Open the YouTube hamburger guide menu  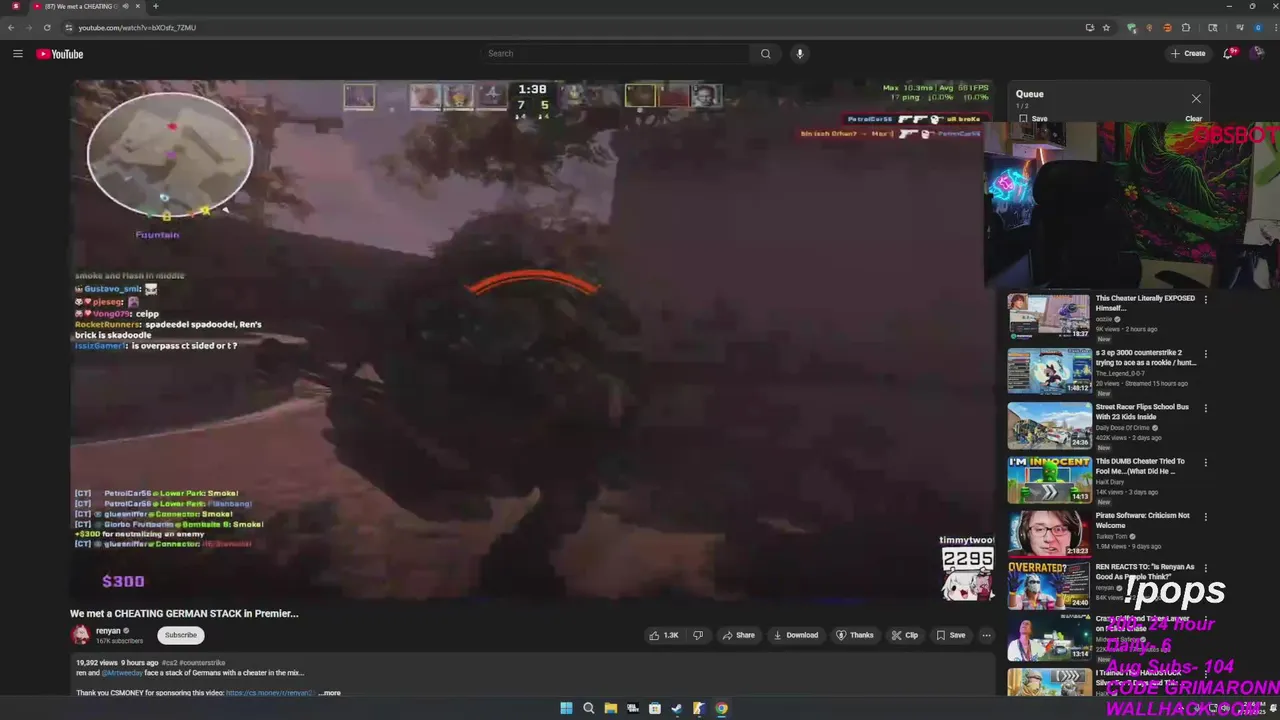(x=18, y=54)
